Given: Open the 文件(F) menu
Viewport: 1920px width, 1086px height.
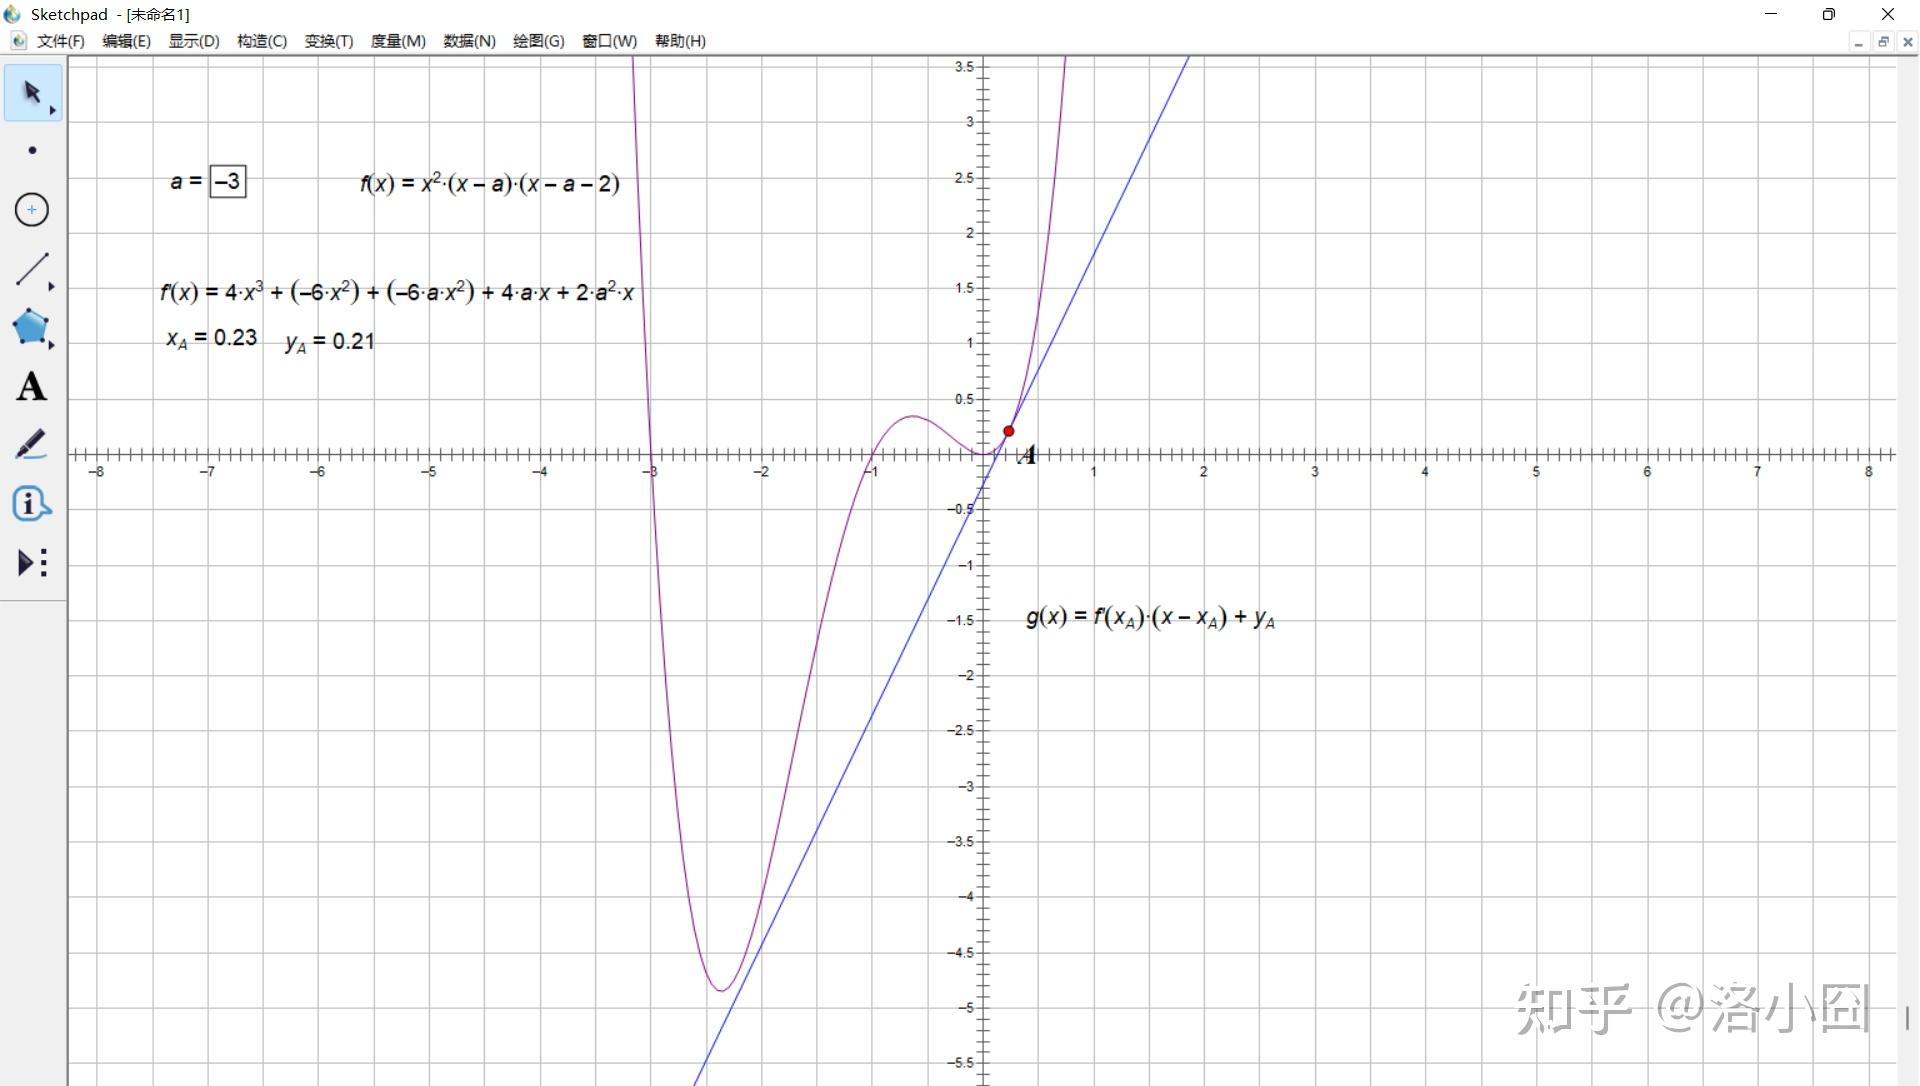Looking at the screenshot, I should point(60,41).
